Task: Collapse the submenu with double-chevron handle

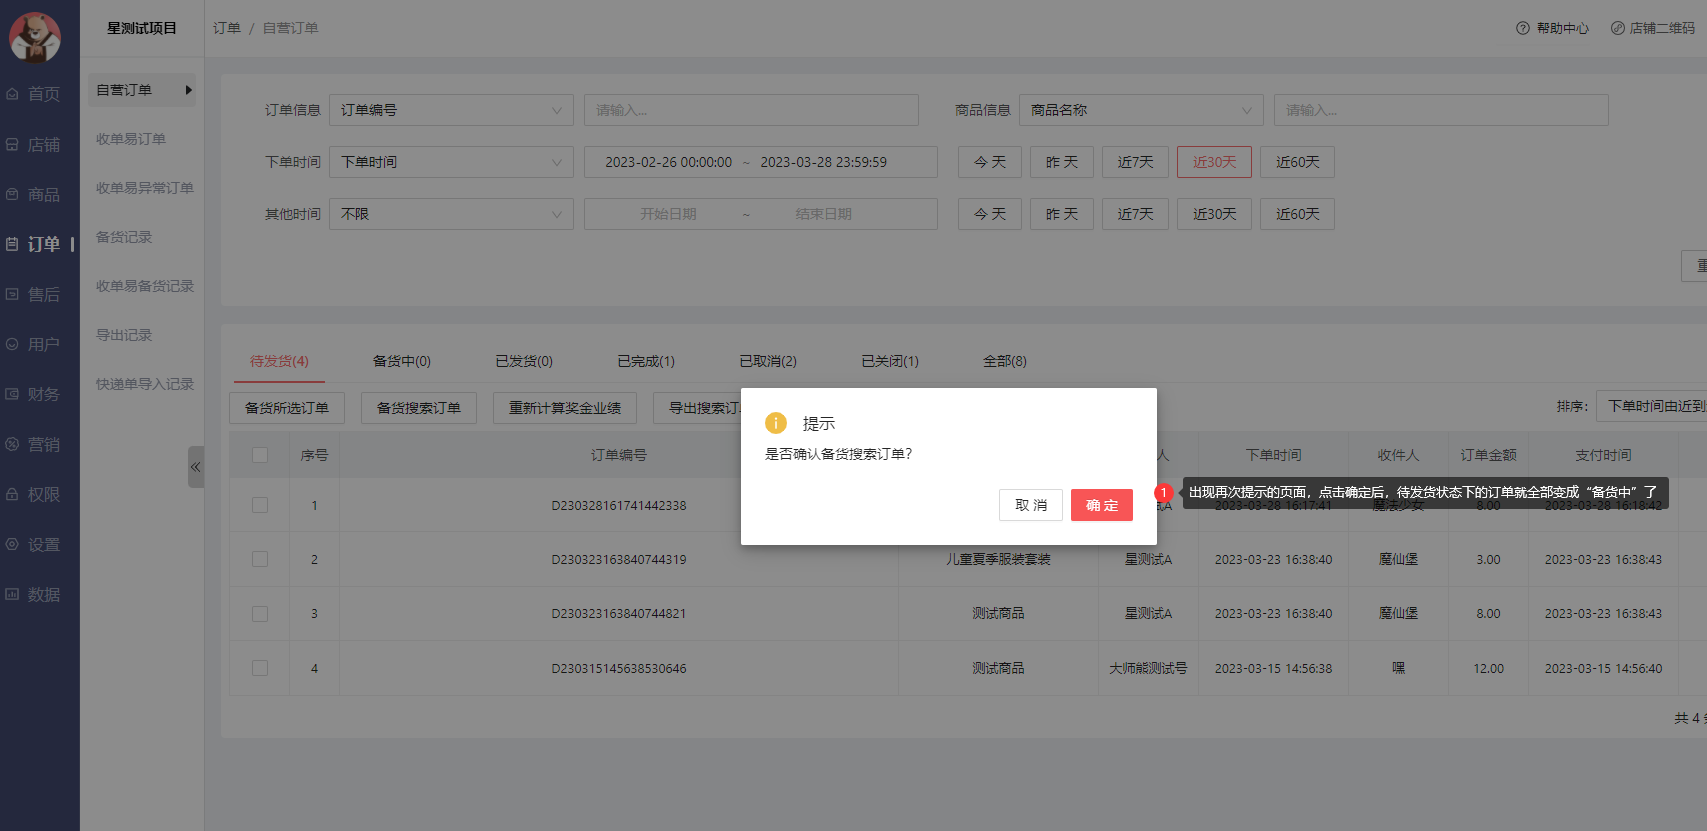Action: tap(195, 467)
